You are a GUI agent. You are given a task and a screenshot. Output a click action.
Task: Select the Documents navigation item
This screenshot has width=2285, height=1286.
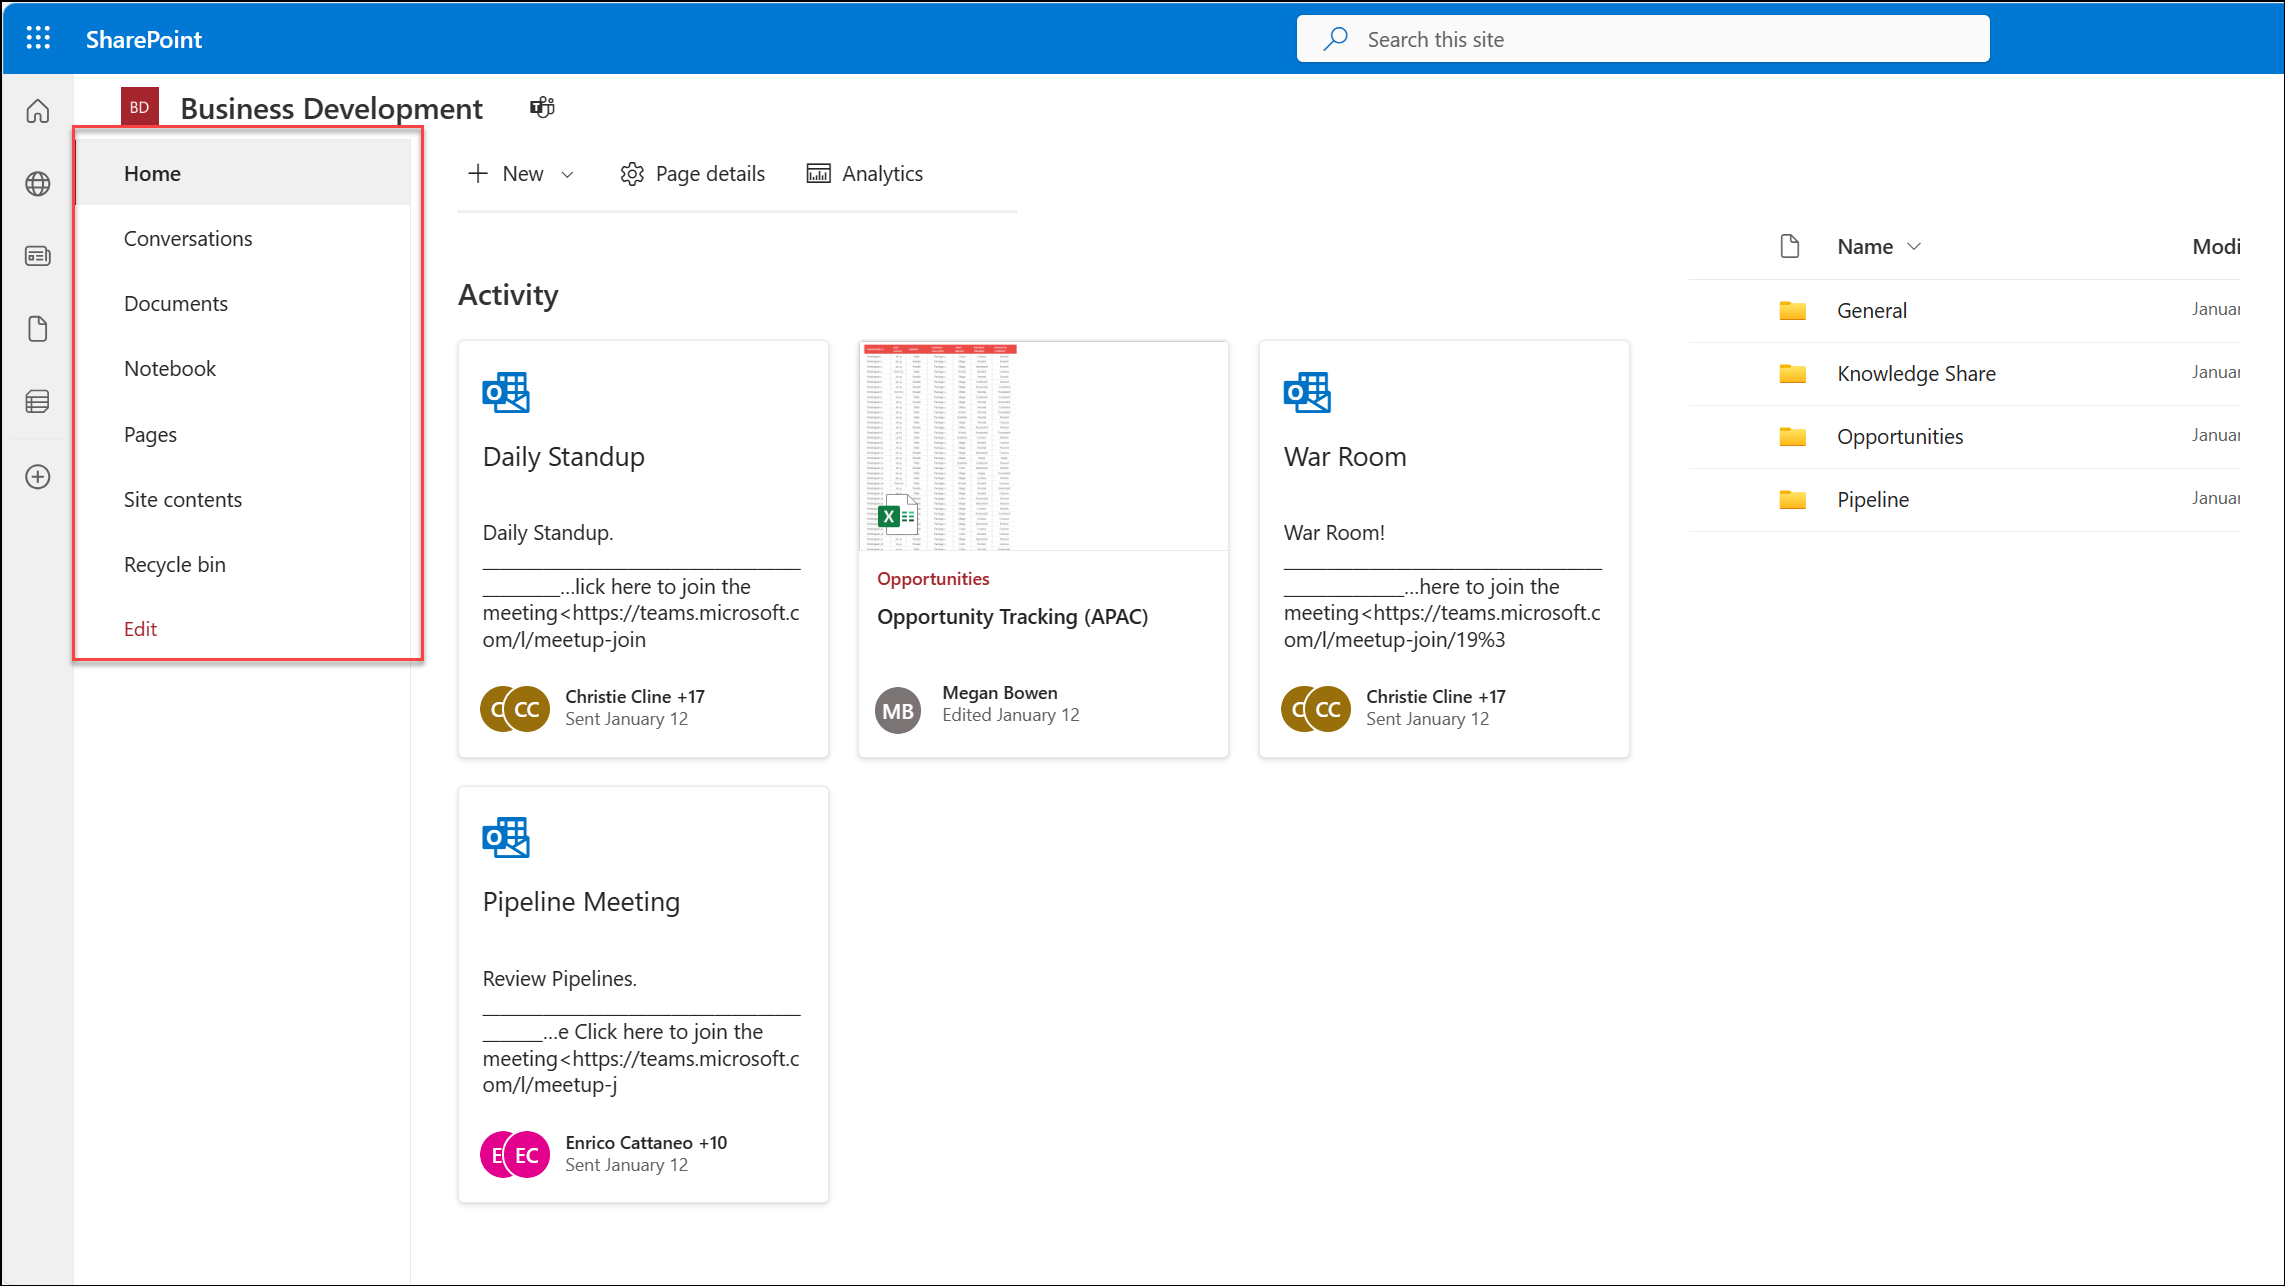176,301
